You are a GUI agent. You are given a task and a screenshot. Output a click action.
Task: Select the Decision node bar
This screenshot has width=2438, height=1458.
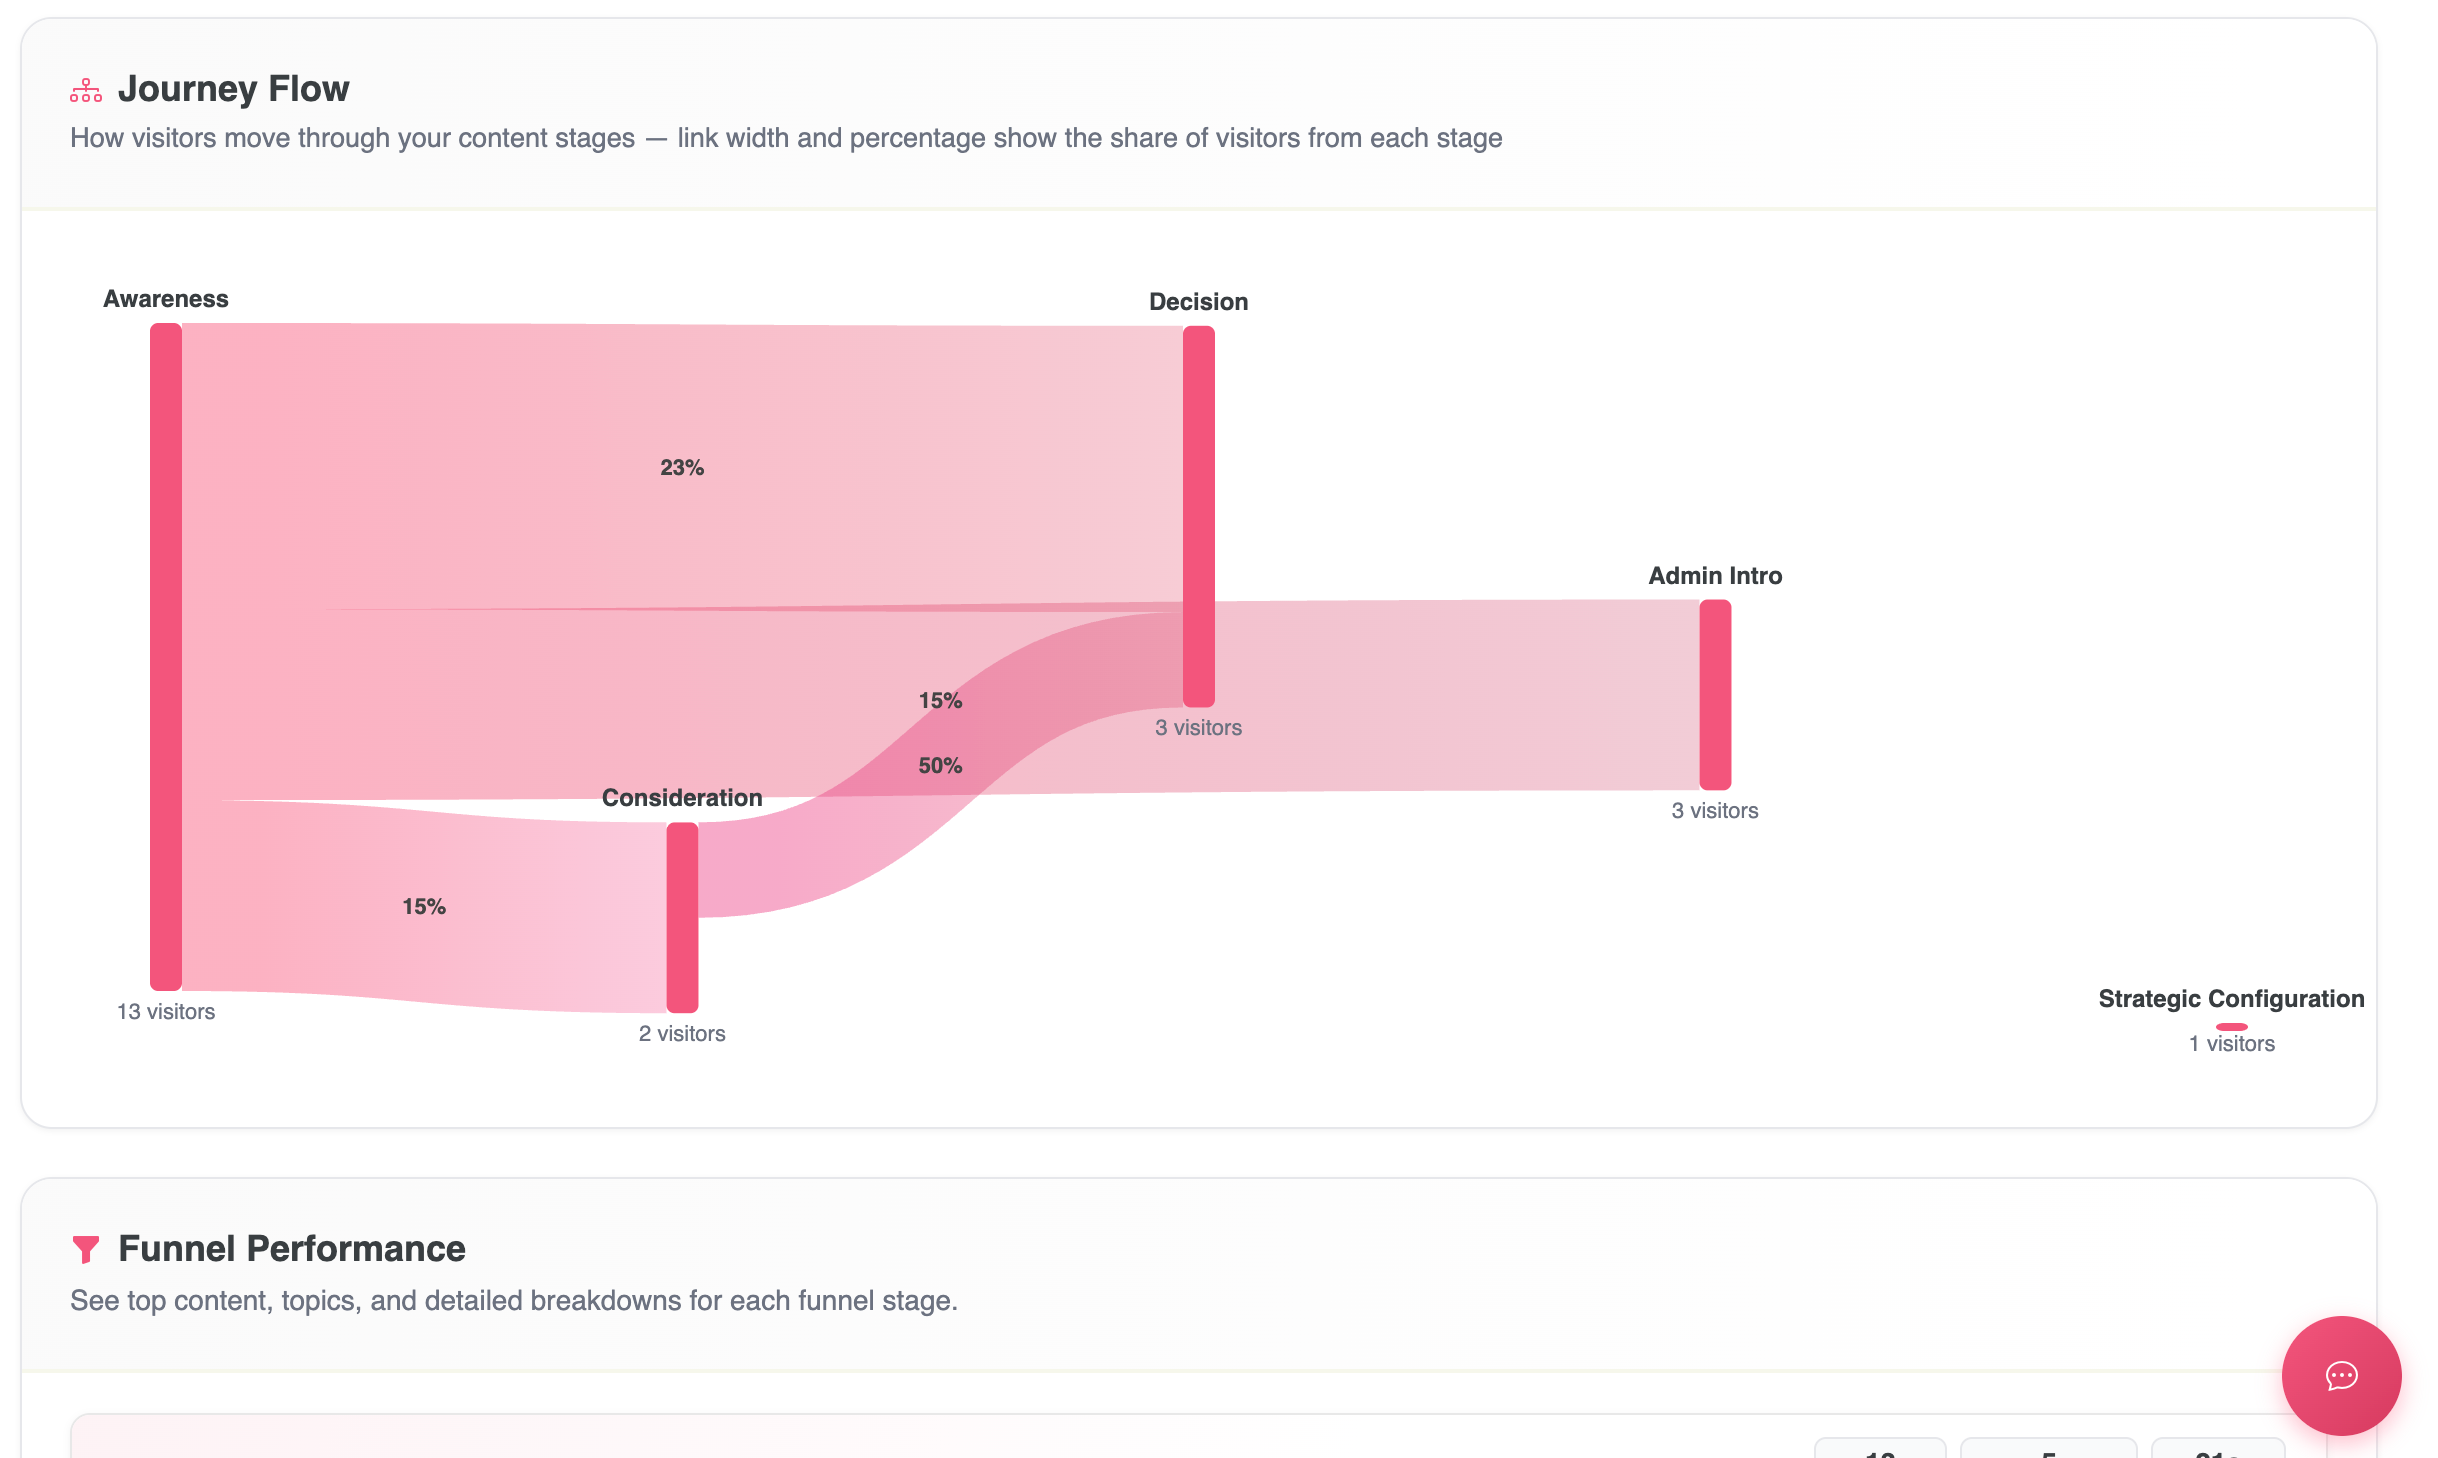1198,516
